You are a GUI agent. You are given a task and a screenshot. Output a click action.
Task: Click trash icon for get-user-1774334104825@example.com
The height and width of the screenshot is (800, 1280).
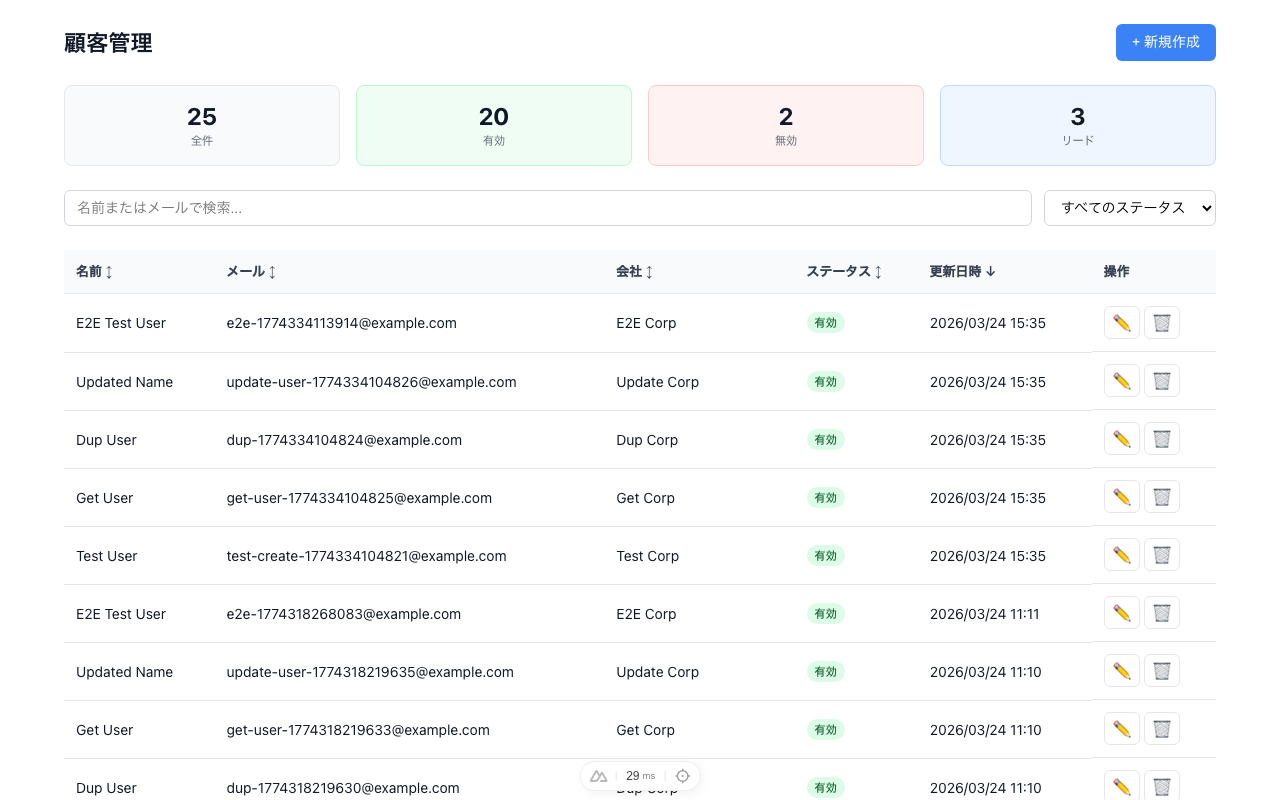click(x=1161, y=497)
